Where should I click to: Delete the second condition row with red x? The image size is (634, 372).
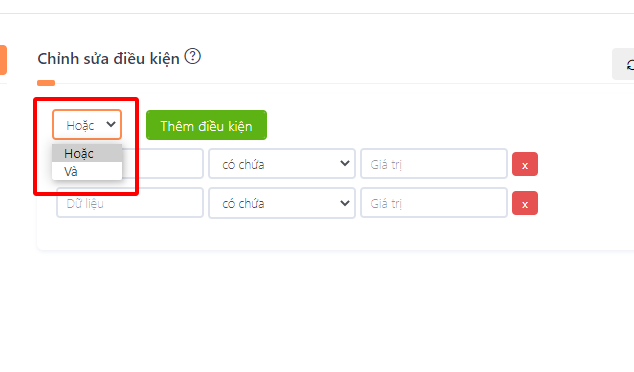pos(525,203)
